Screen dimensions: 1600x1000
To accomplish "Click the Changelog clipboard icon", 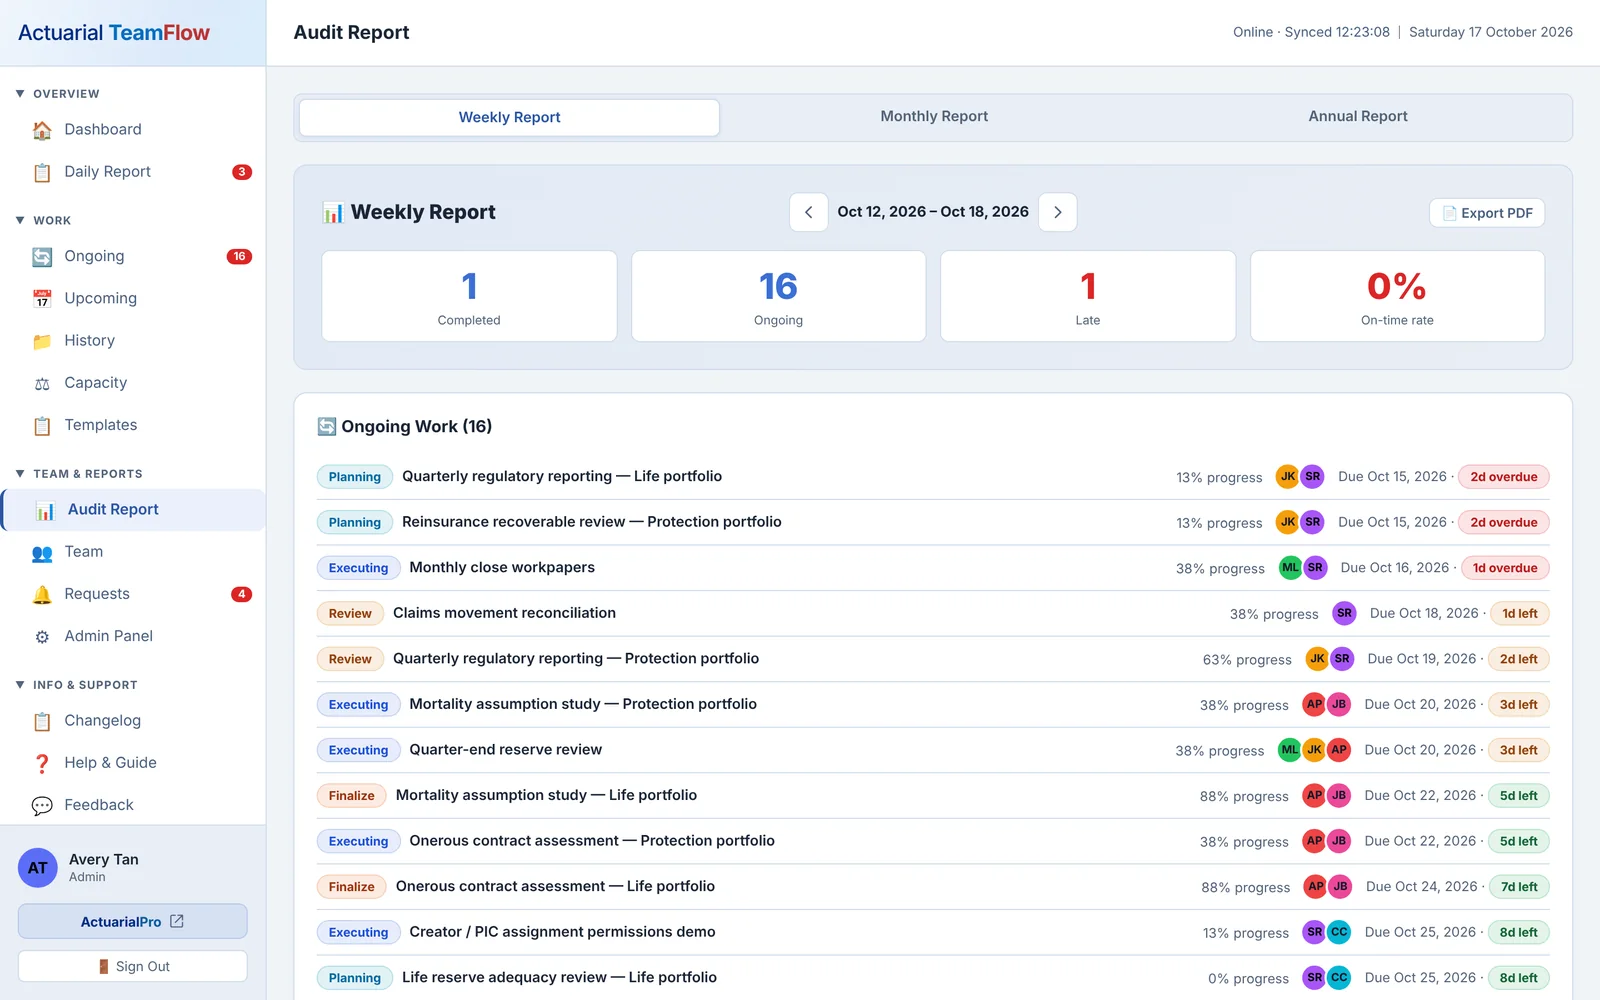I will tap(42, 721).
